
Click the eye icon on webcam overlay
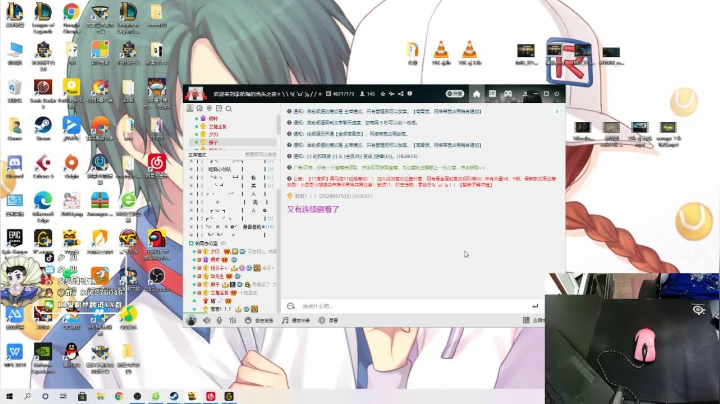point(699,310)
